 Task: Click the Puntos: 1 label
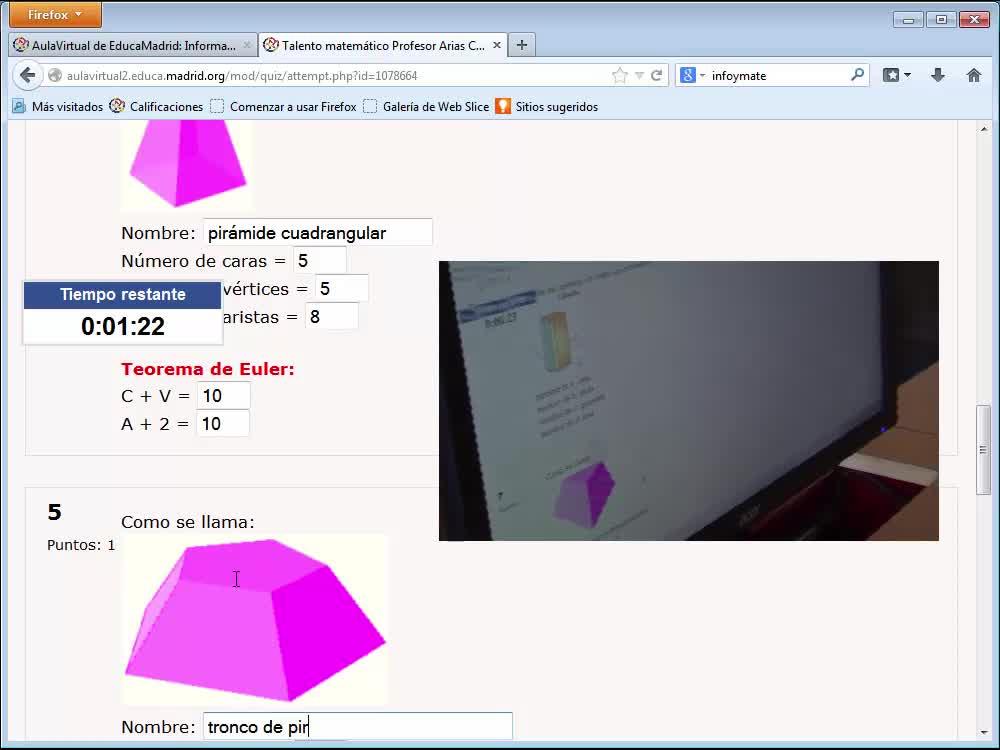81,545
